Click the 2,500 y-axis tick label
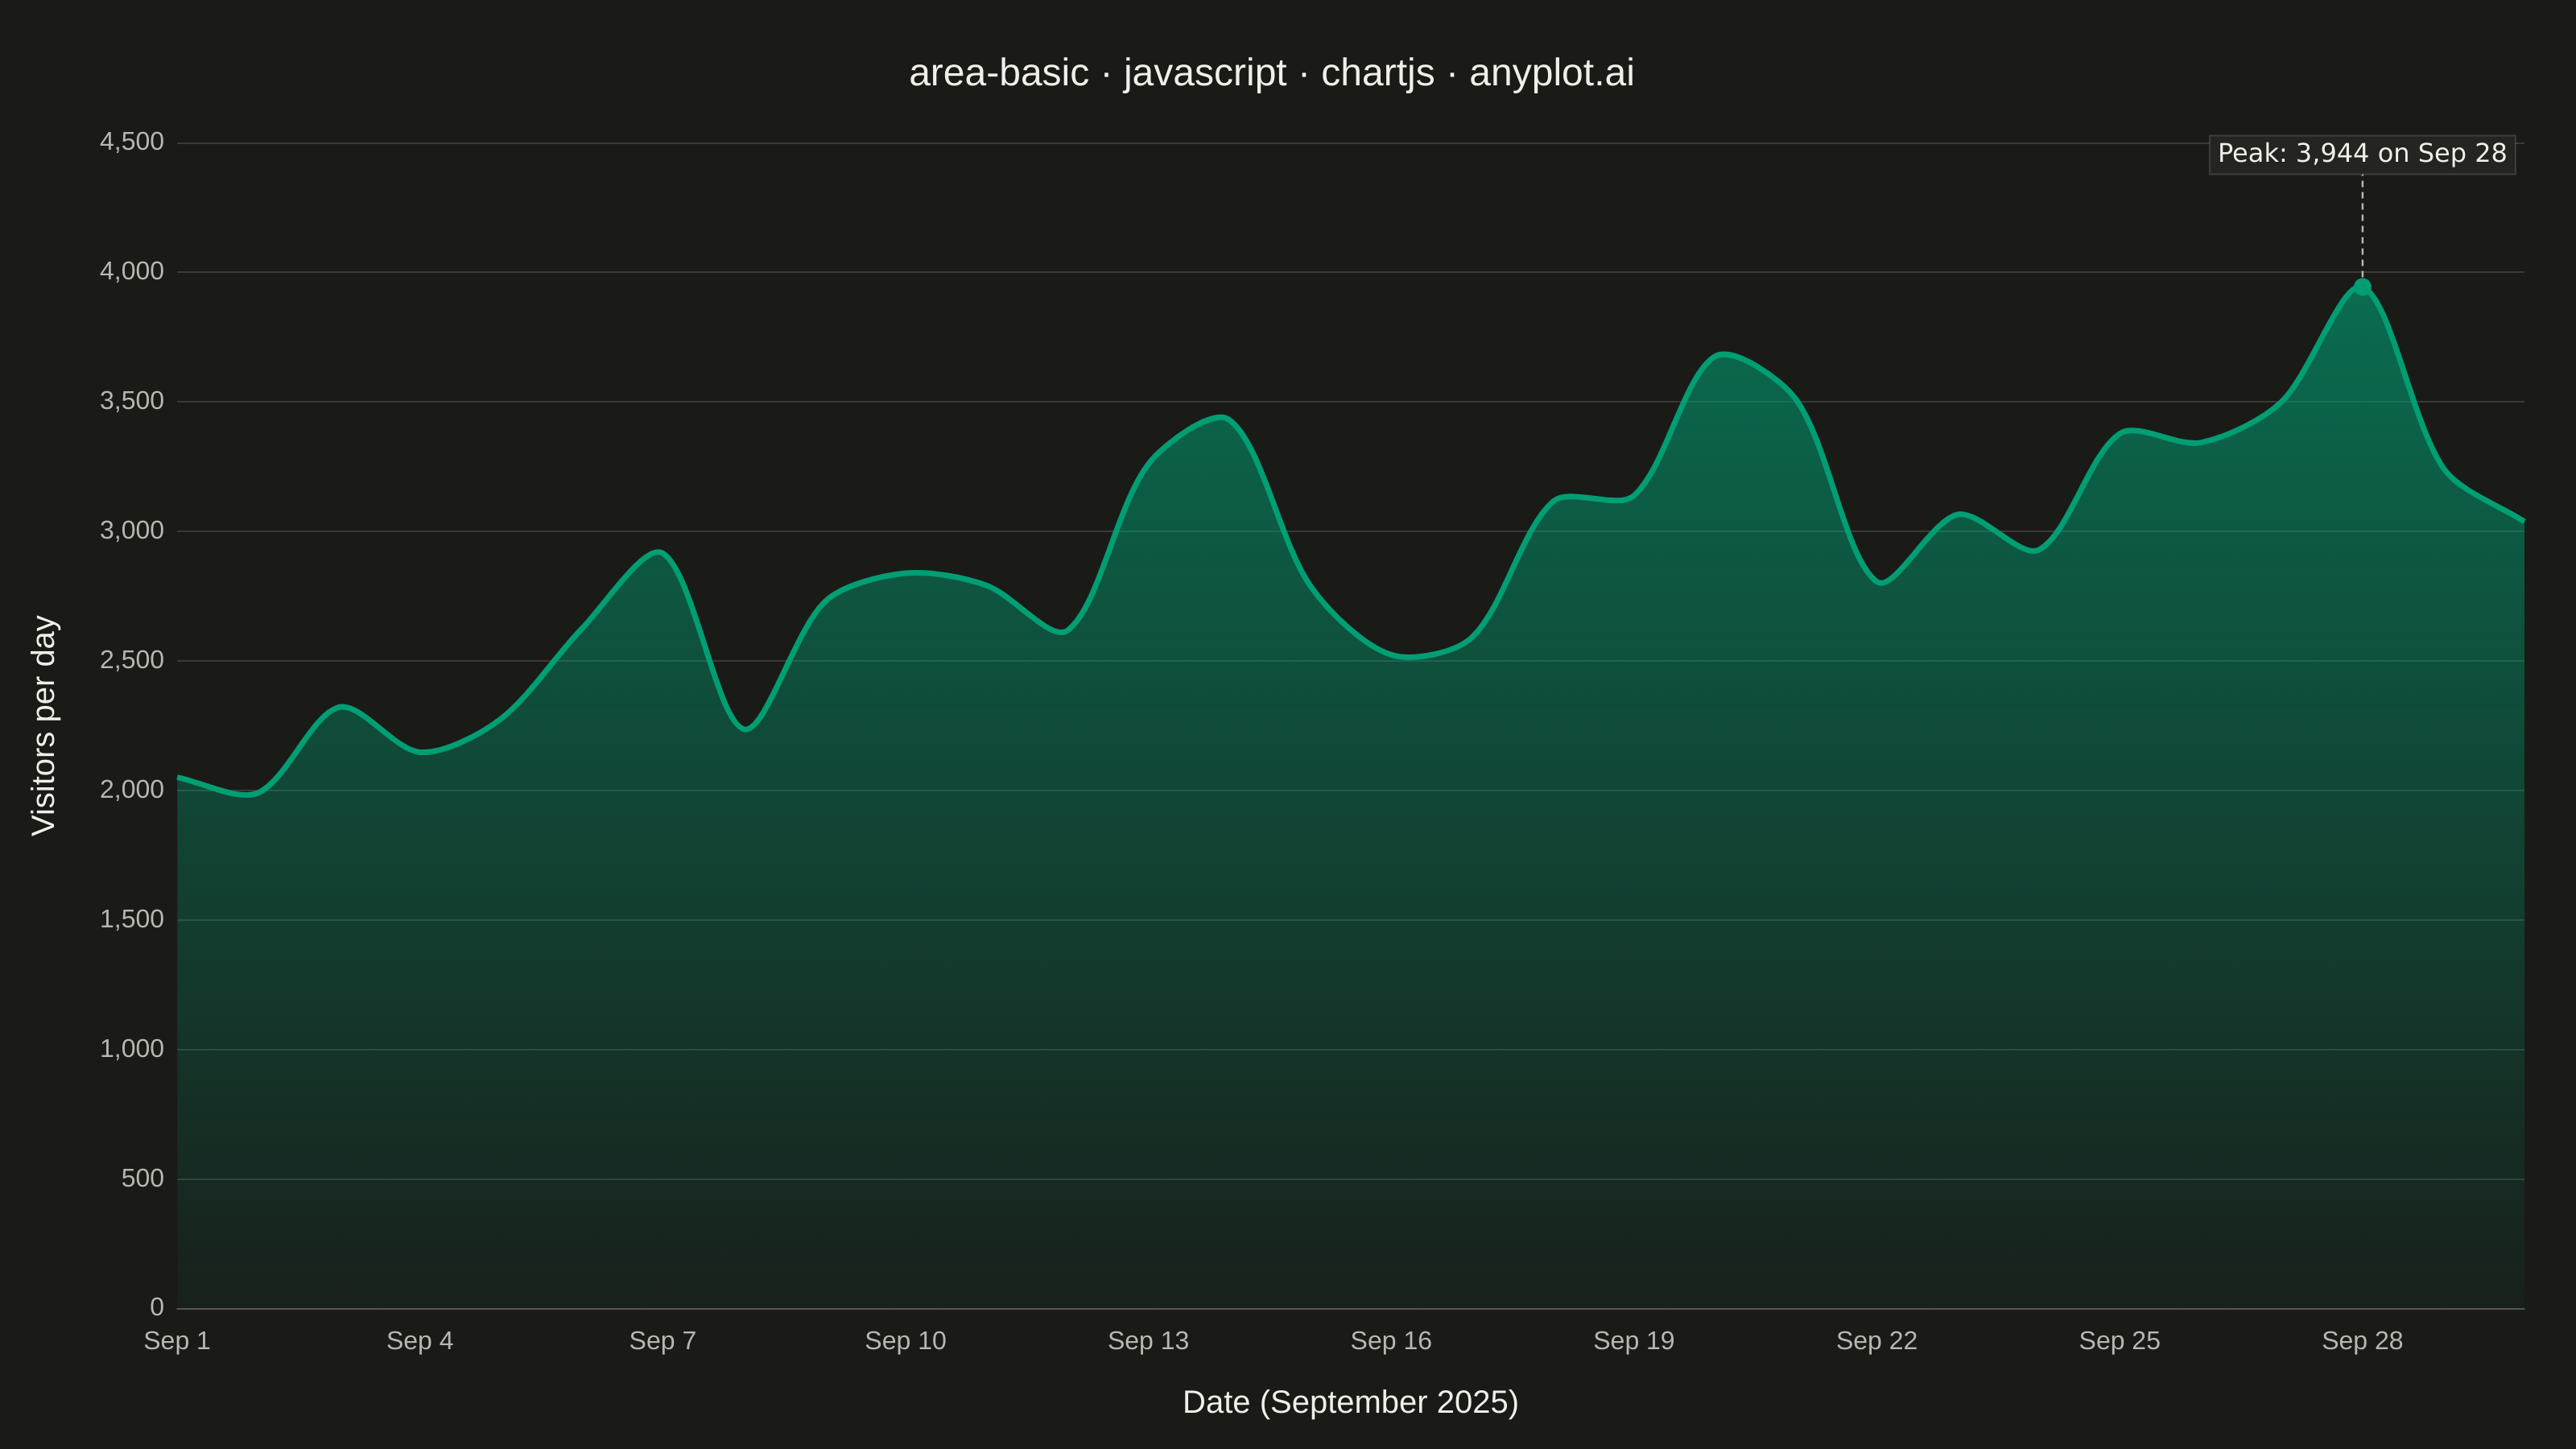The height and width of the screenshot is (1449, 2576). [132, 660]
